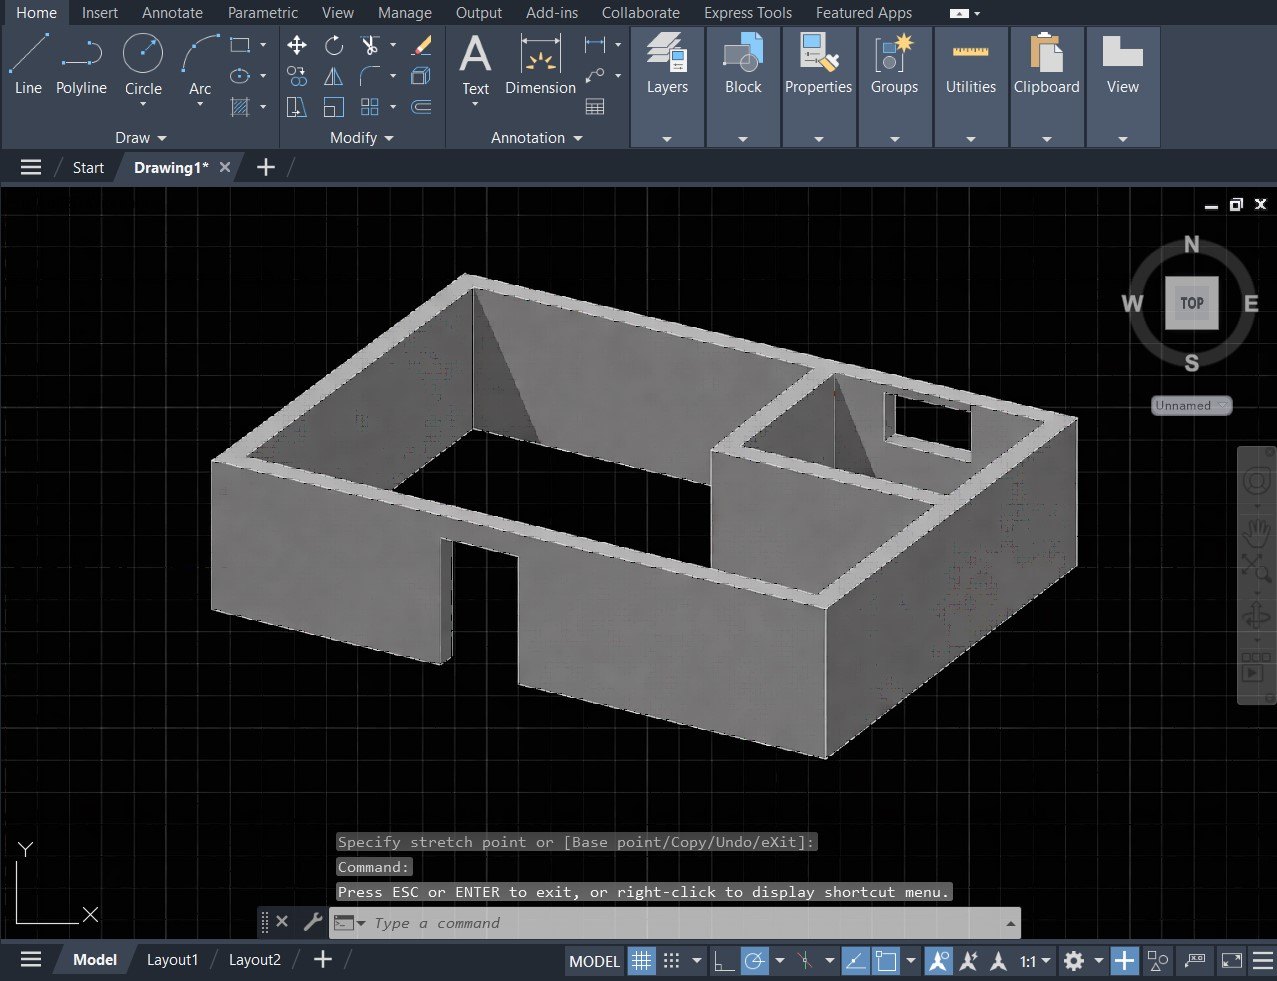
Task: Open the Mirror tool
Action: (332, 76)
